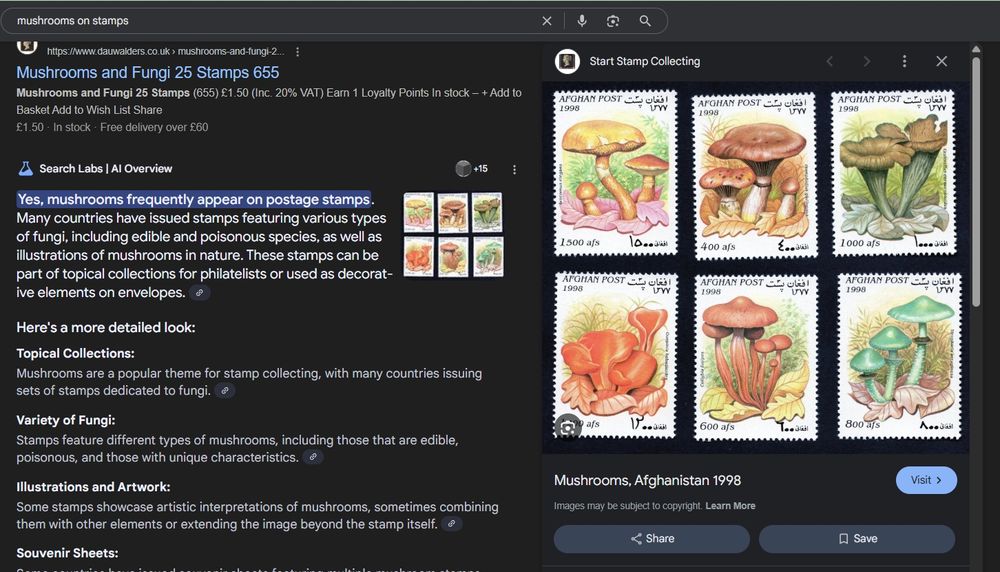Click the Start Stamp Collecting site logo
Image resolution: width=1000 pixels, height=572 pixels.
(567, 61)
